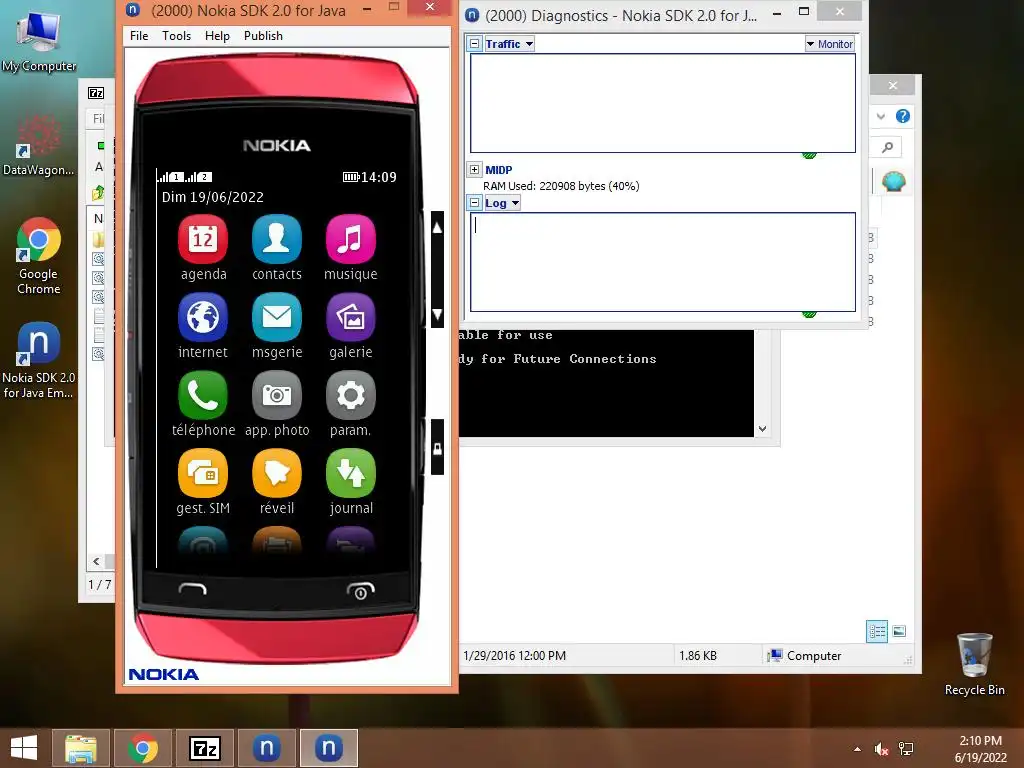
Task: Click the help question mark icon in back window
Action: click(x=903, y=116)
